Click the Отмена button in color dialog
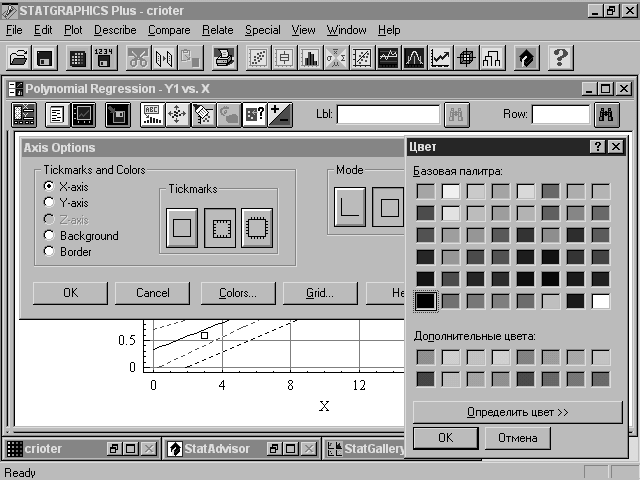 tap(518, 438)
